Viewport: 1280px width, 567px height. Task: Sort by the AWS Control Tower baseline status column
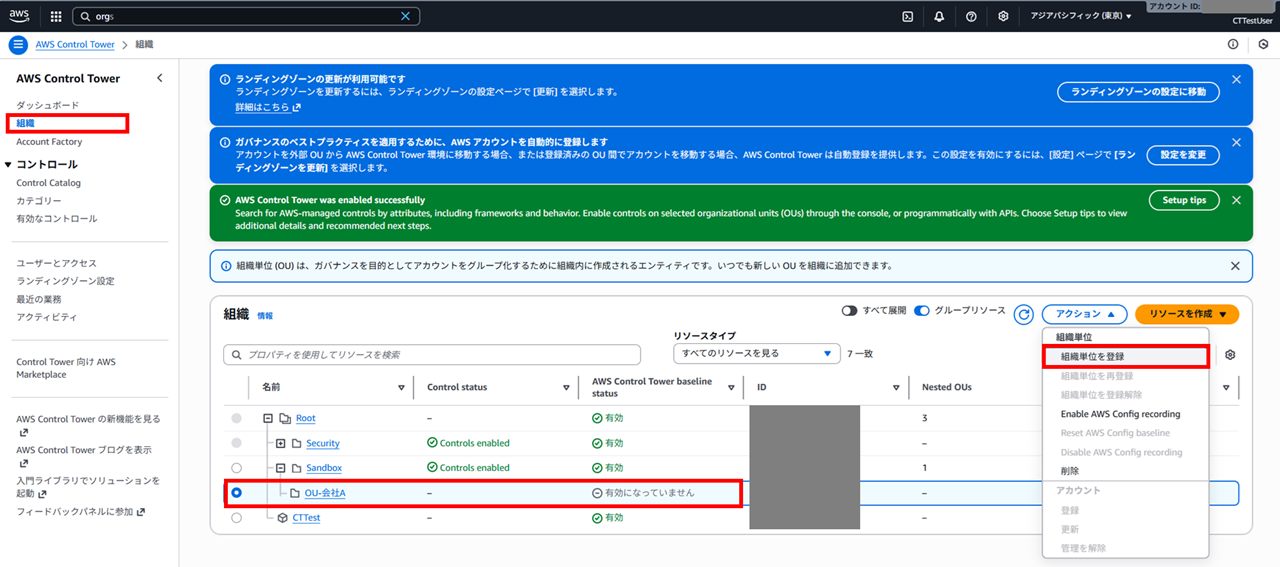click(732, 388)
